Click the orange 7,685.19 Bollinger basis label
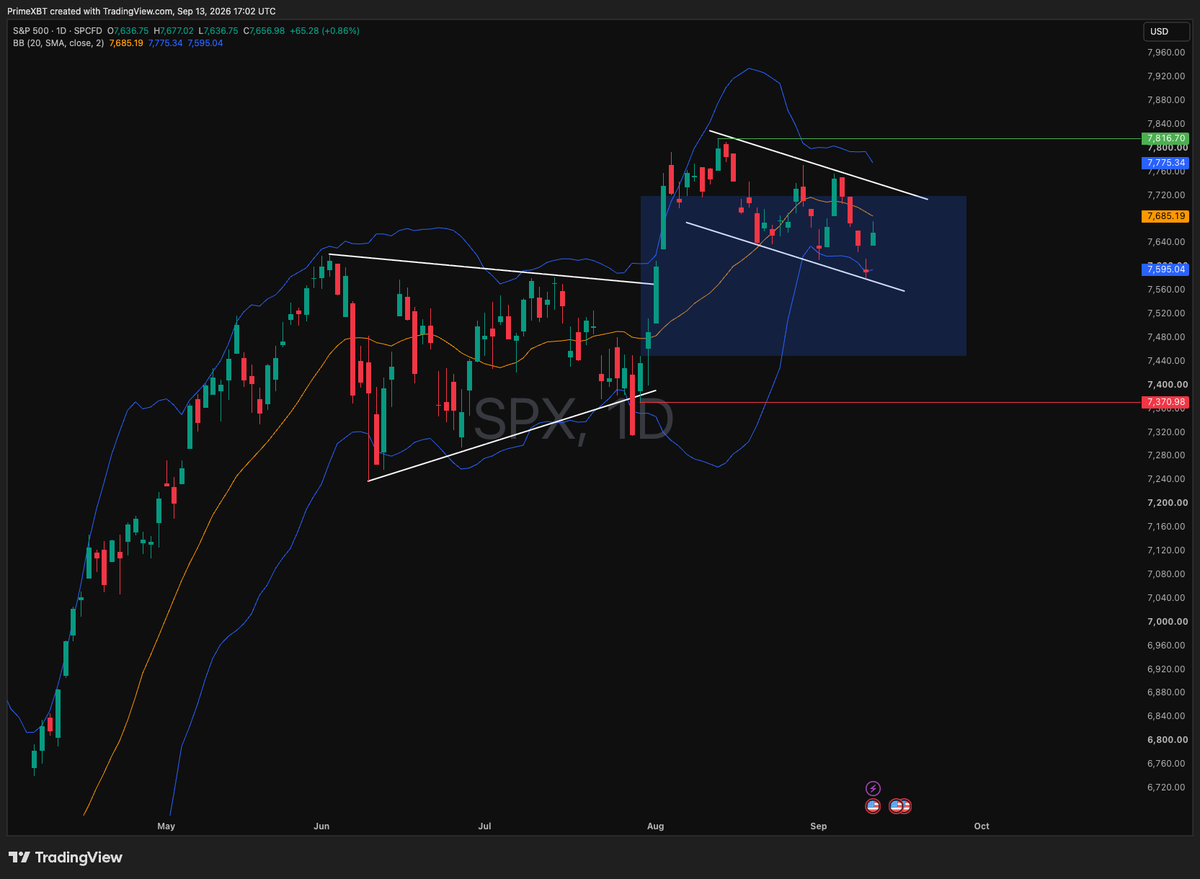This screenshot has height=879, width=1200. pyautogui.click(x=1164, y=216)
